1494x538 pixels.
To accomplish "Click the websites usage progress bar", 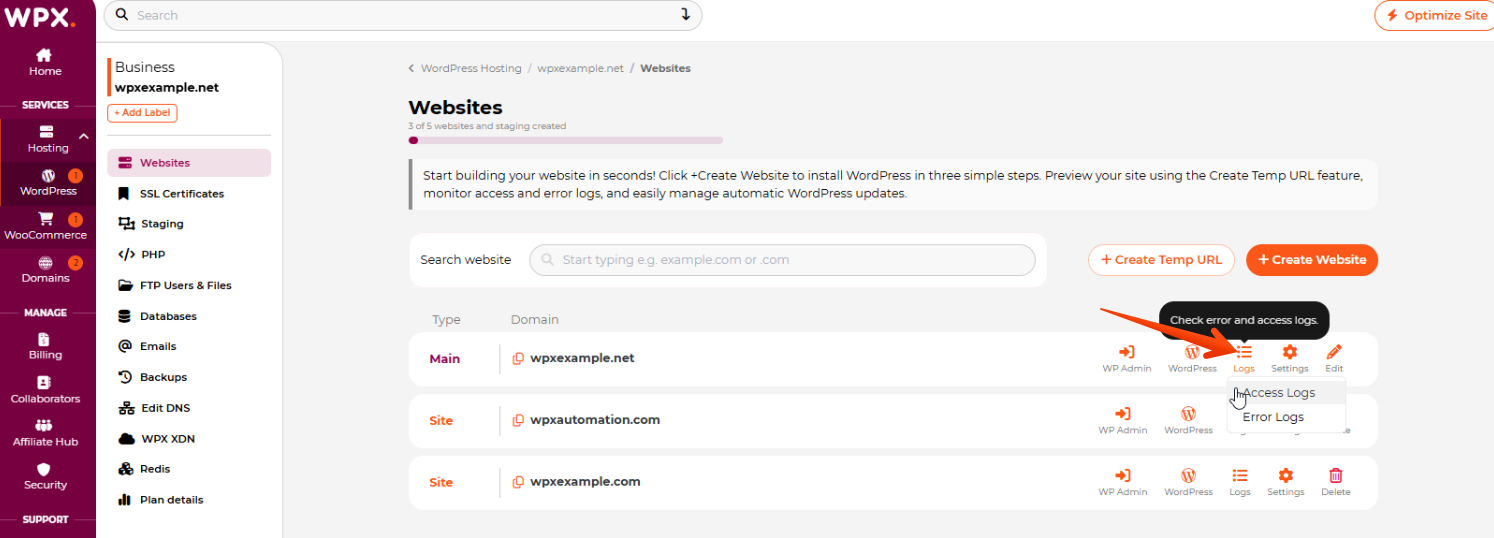I will (x=565, y=140).
